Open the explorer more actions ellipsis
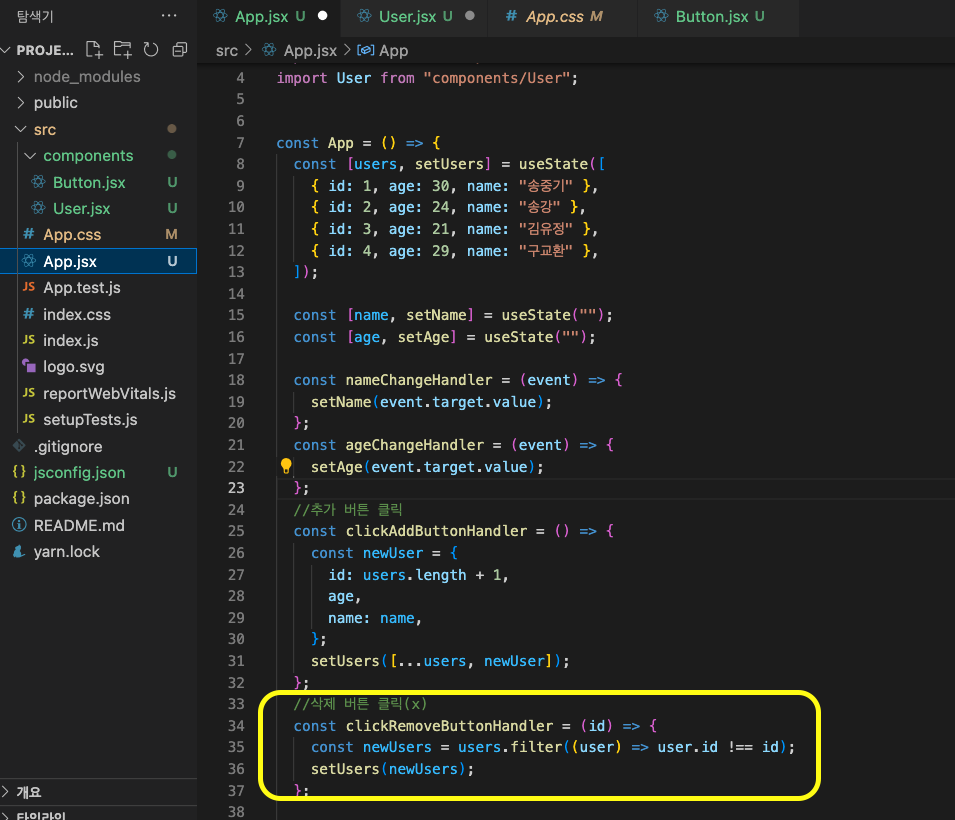The height and width of the screenshot is (820, 955). (x=169, y=16)
